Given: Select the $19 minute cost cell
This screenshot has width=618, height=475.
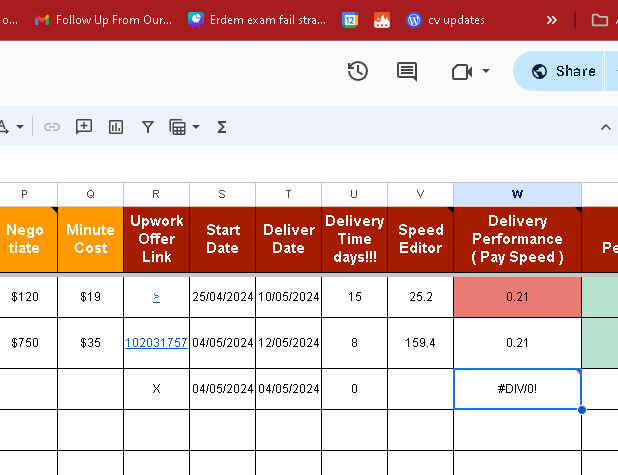Looking at the screenshot, I should (91, 297).
